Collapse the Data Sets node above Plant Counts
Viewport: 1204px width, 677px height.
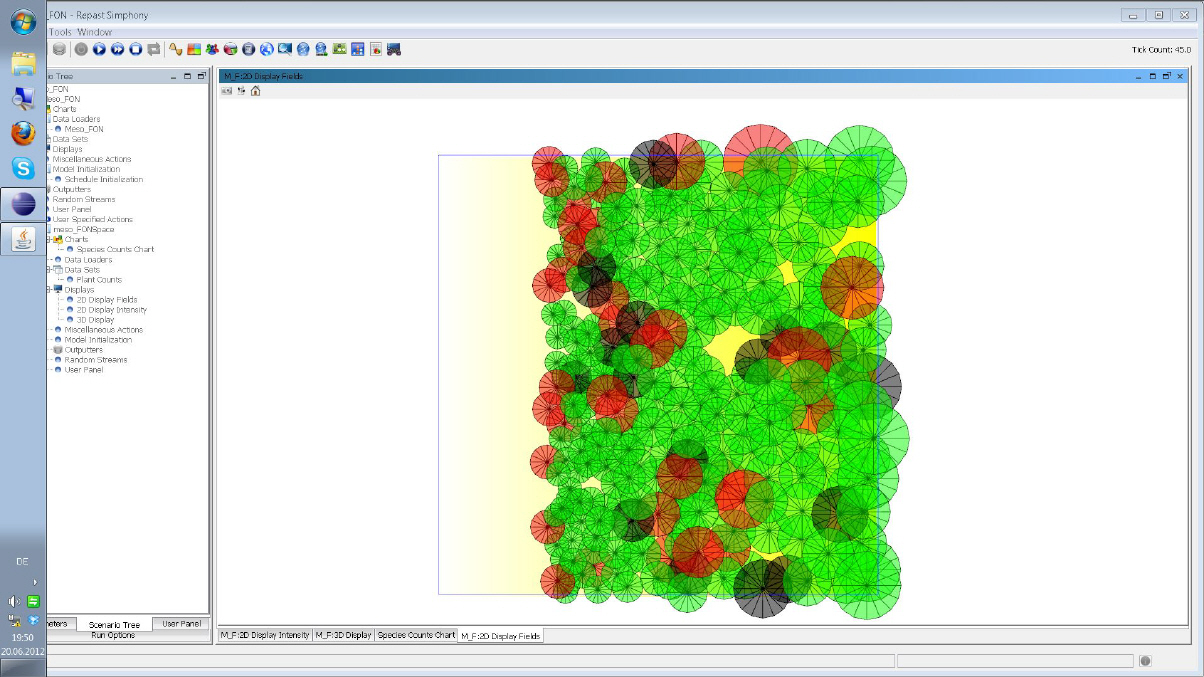[49, 270]
